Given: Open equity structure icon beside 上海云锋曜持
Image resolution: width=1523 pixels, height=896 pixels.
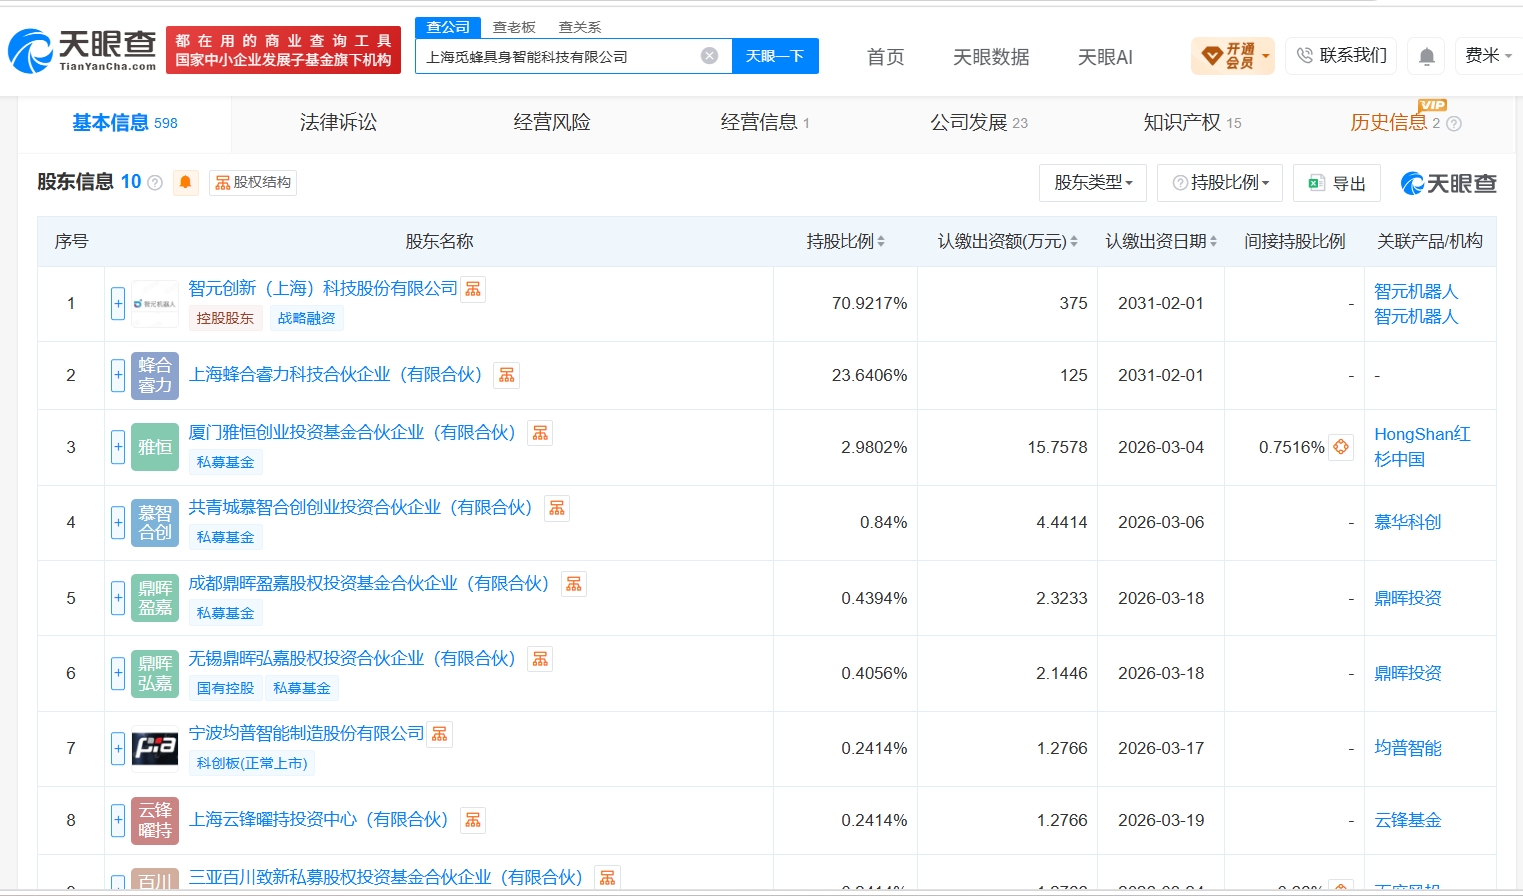Looking at the screenshot, I should [x=473, y=820].
